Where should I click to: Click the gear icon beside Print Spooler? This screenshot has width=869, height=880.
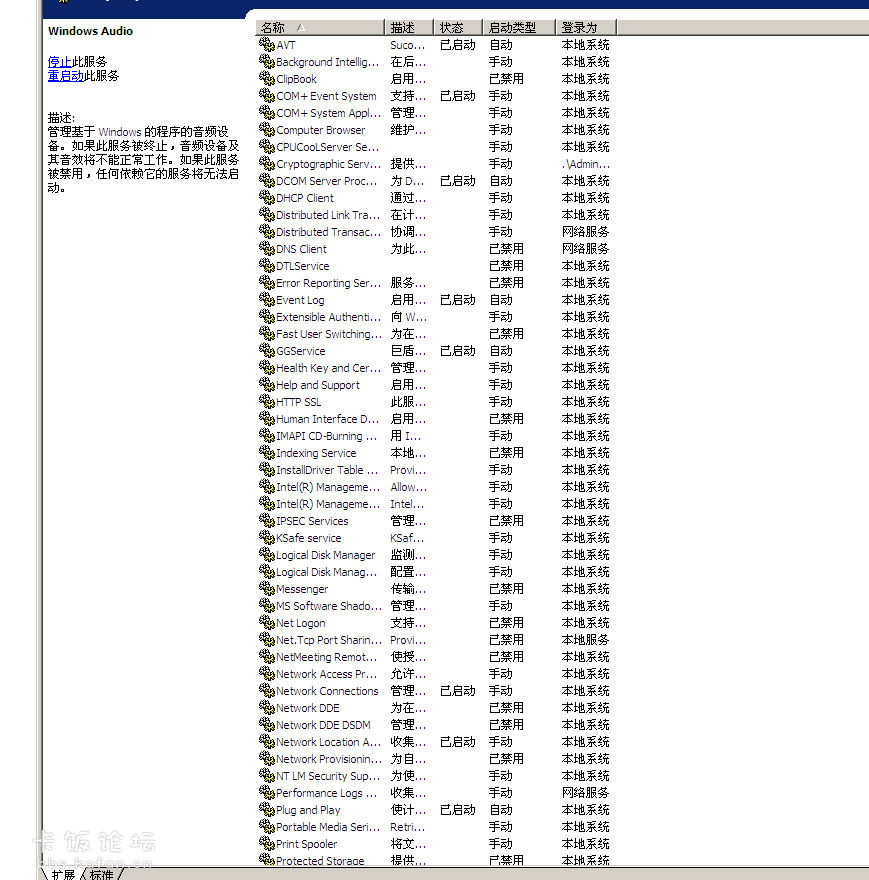pyautogui.click(x=267, y=844)
